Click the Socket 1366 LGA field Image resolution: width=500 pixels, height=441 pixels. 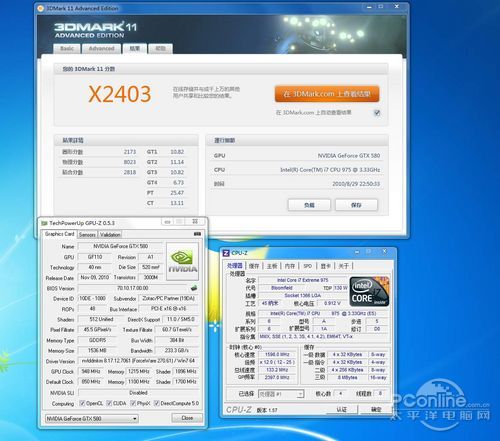tap(303, 295)
